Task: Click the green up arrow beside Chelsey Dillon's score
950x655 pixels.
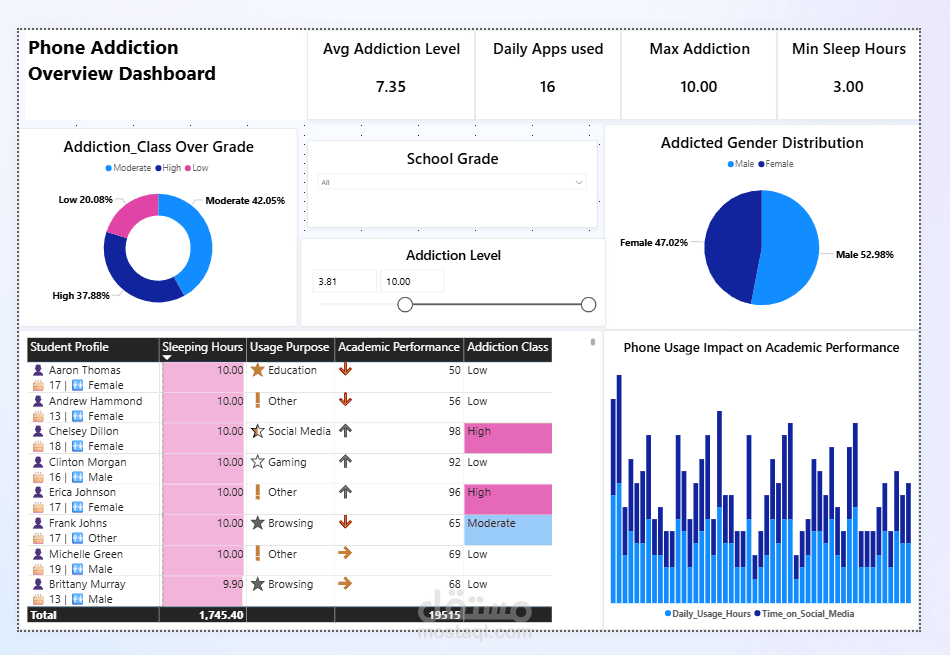Action: 345,431
